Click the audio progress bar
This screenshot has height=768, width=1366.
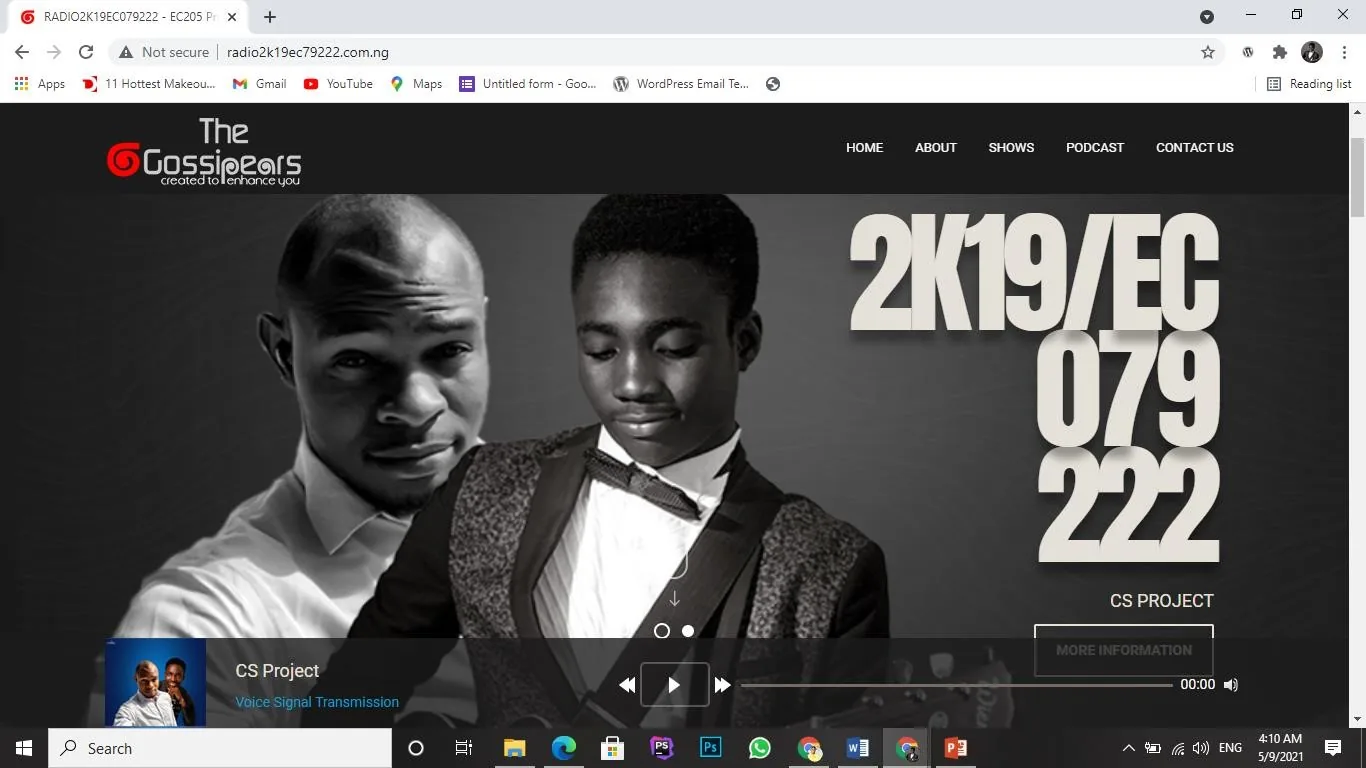coord(957,685)
